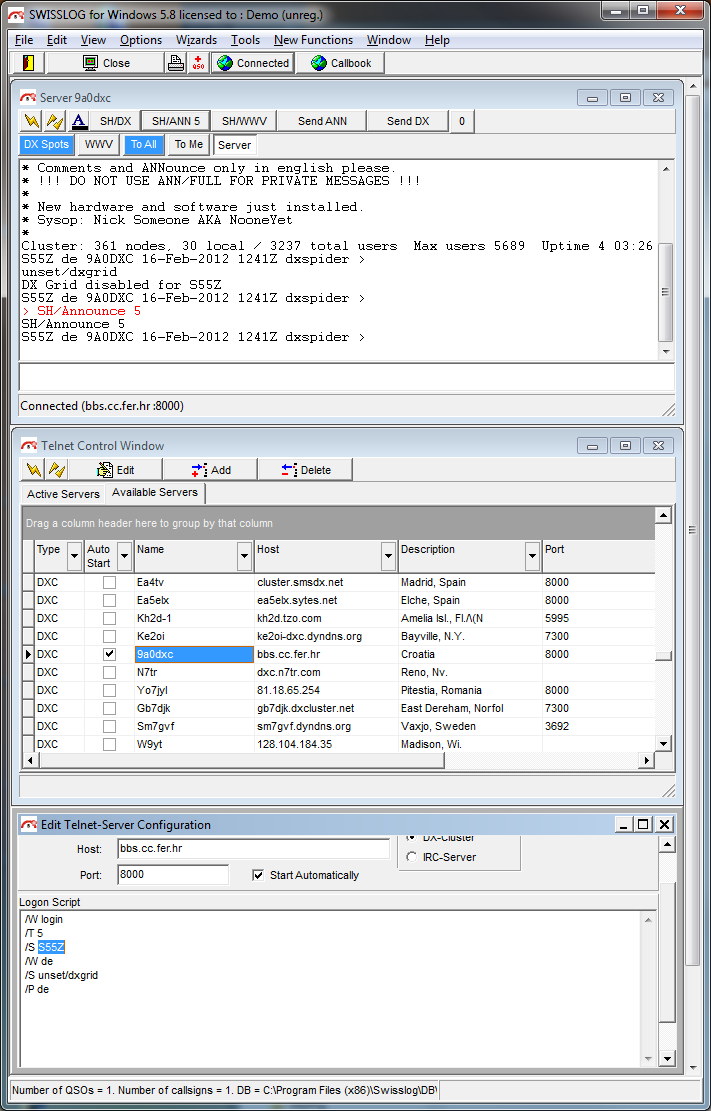Viewport: 711px width, 1111px height.
Task: Select the IRC-Server radio button
Action: (411, 857)
